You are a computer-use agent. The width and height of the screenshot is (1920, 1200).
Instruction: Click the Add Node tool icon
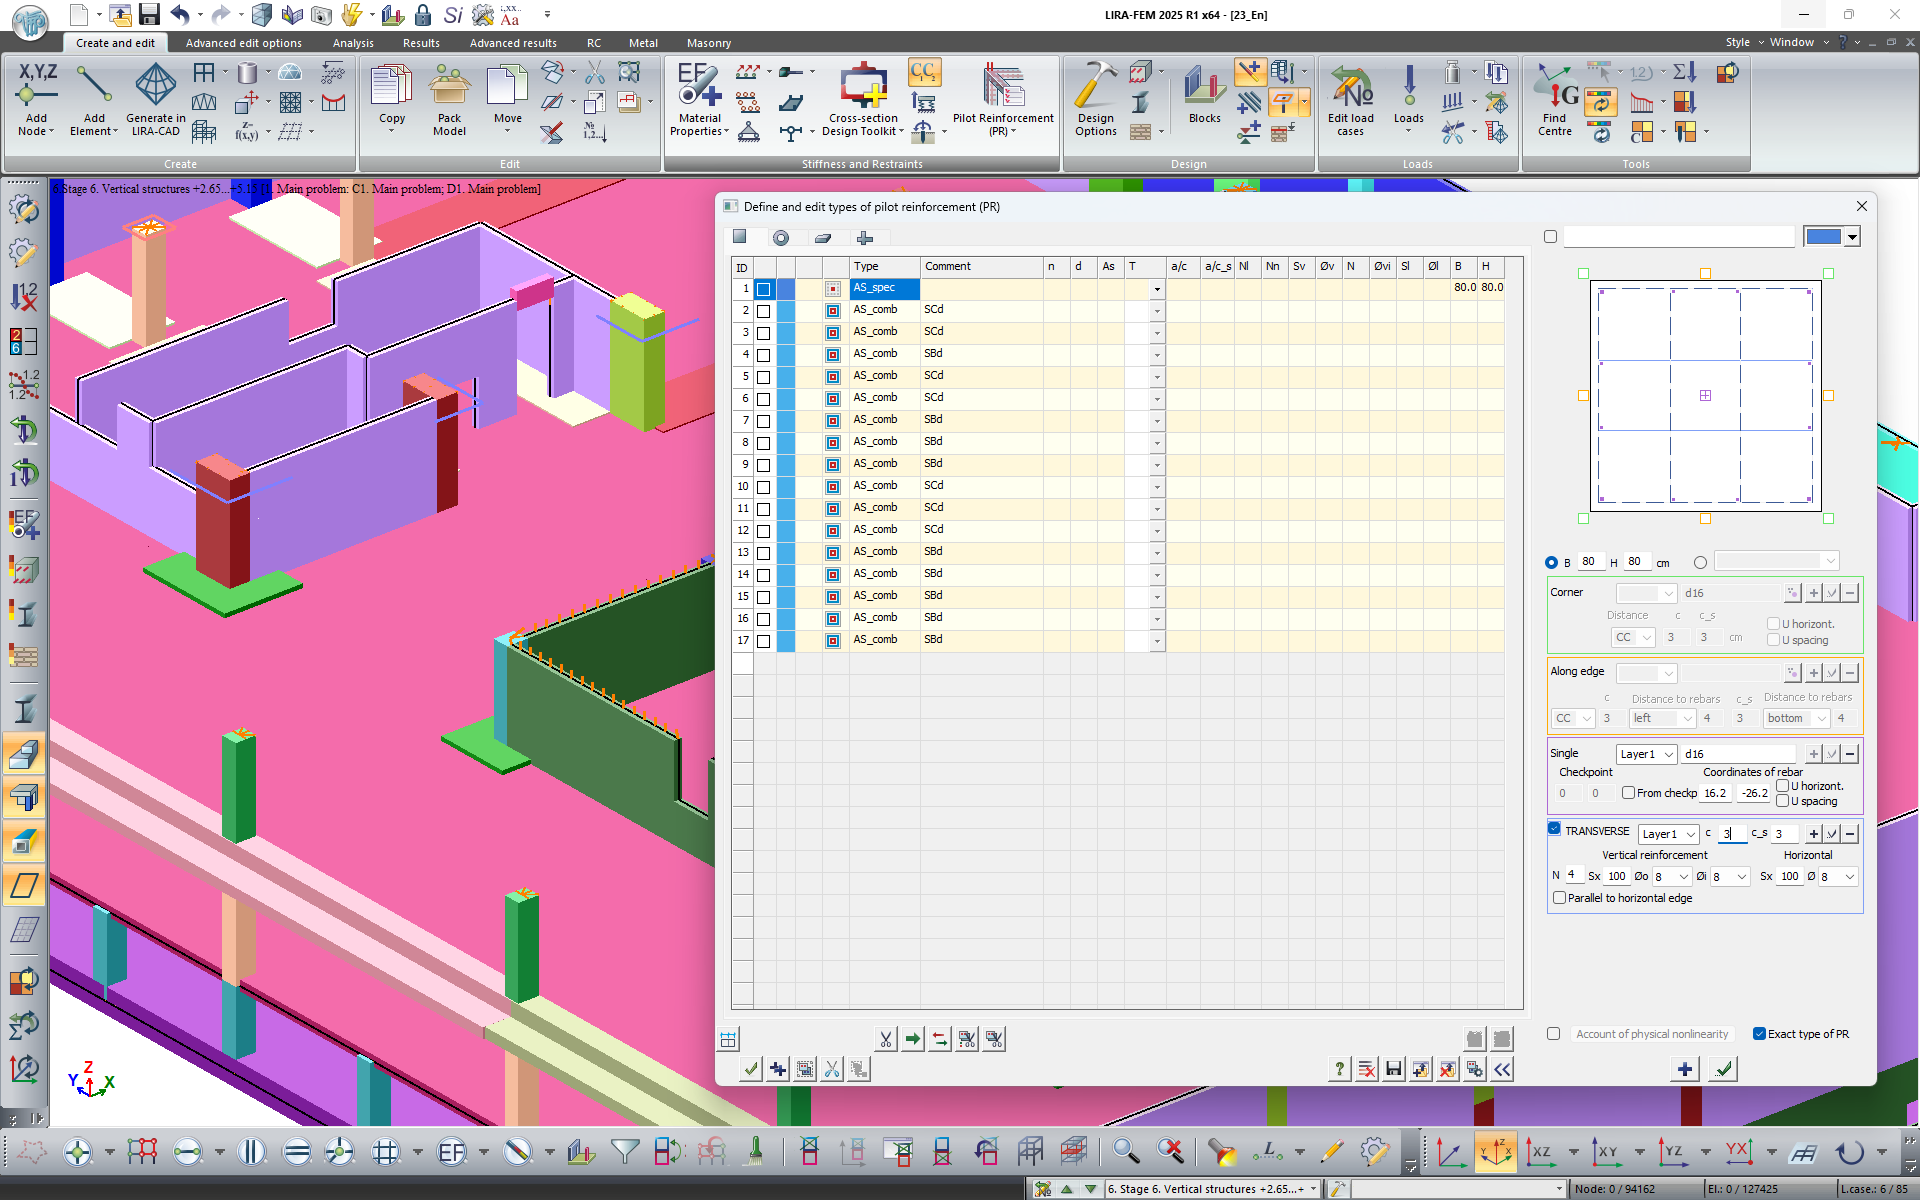pyautogui.click(x=36, y=88)
